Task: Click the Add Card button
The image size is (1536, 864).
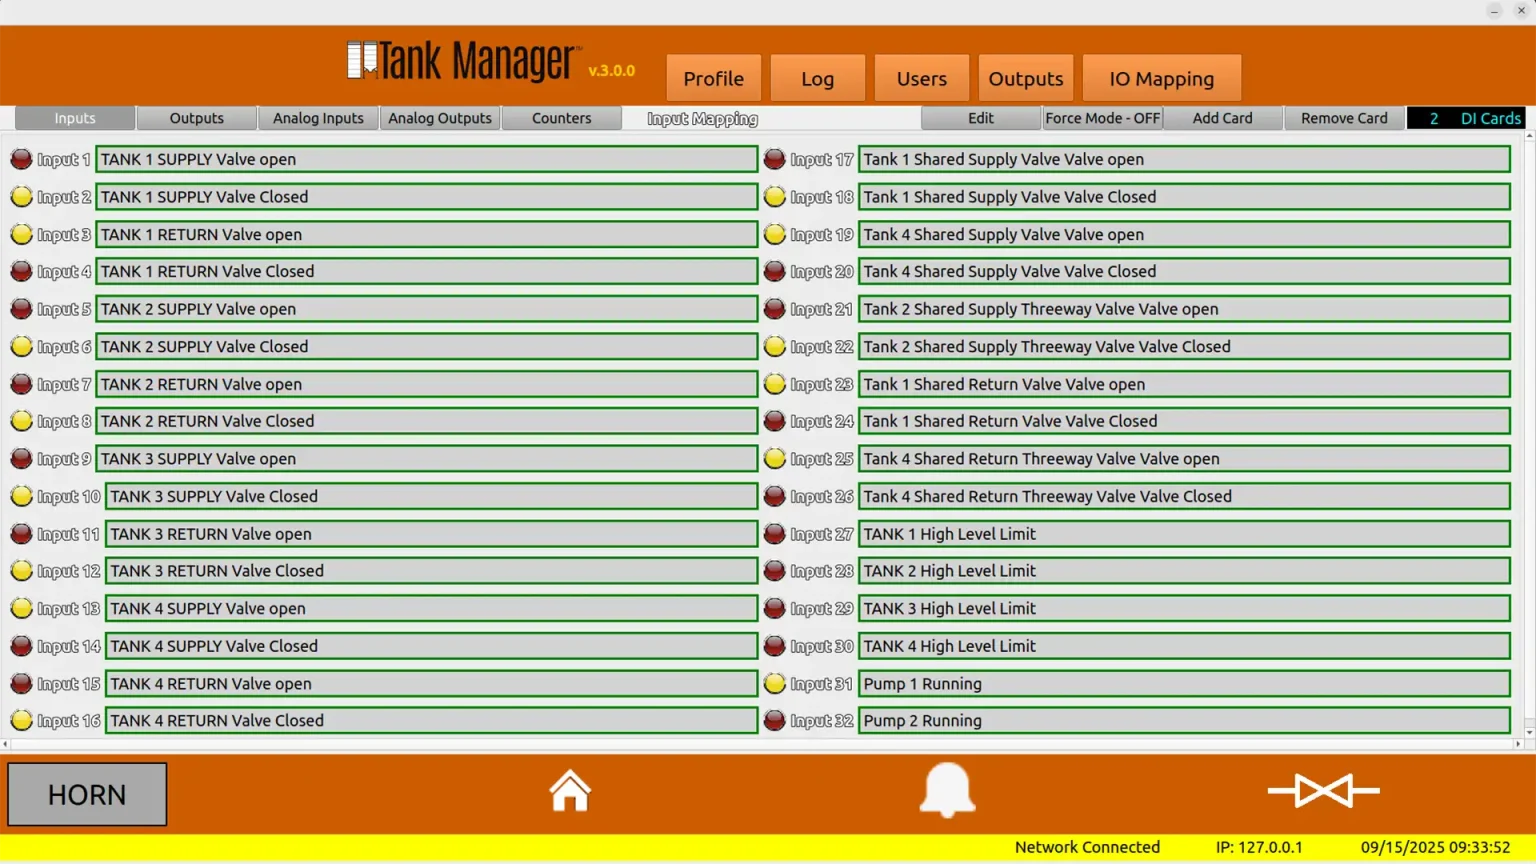Action: pos(1223,118)
